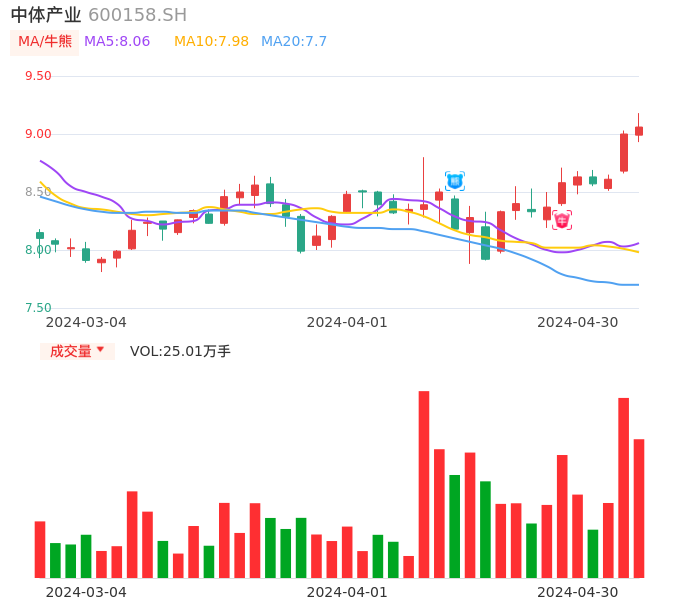Click the 2024-04-01 date on price axis
The height and width of the screenshot is (606, 686).
coord(347,322)
